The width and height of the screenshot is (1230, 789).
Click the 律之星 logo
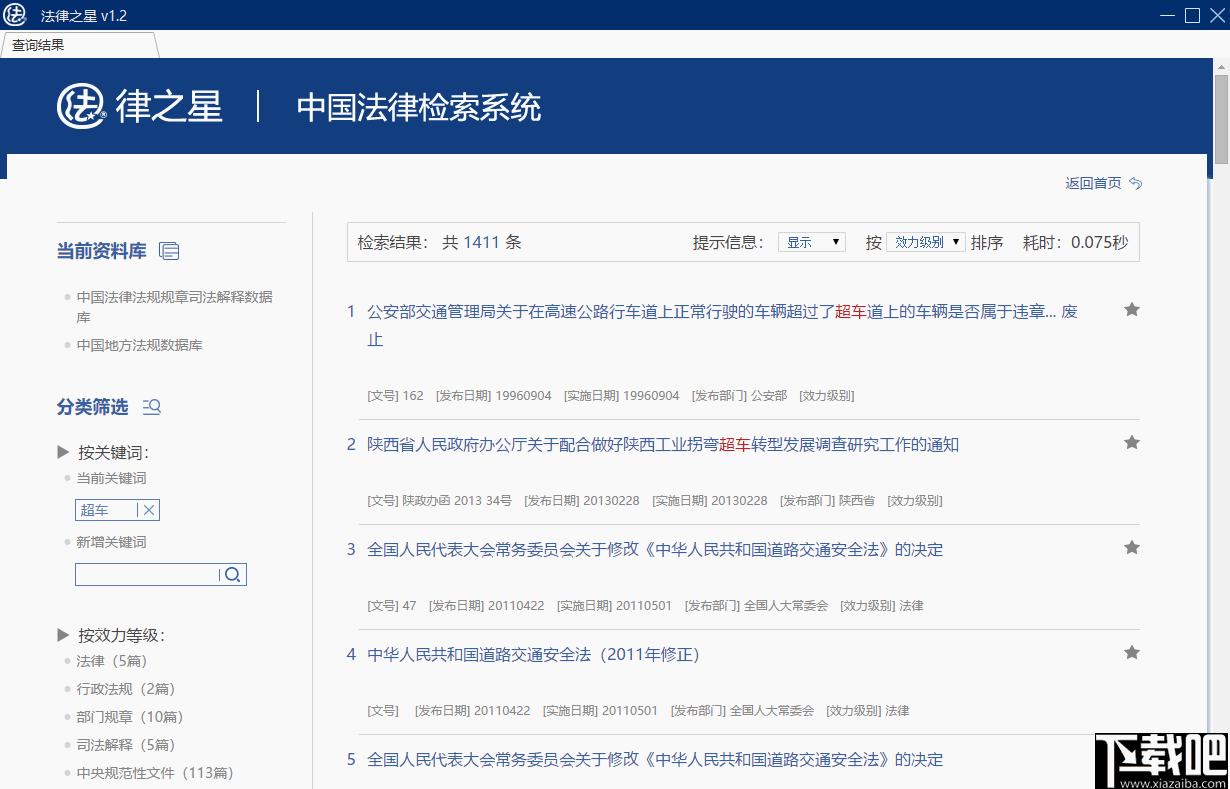[x=139, y=106]
